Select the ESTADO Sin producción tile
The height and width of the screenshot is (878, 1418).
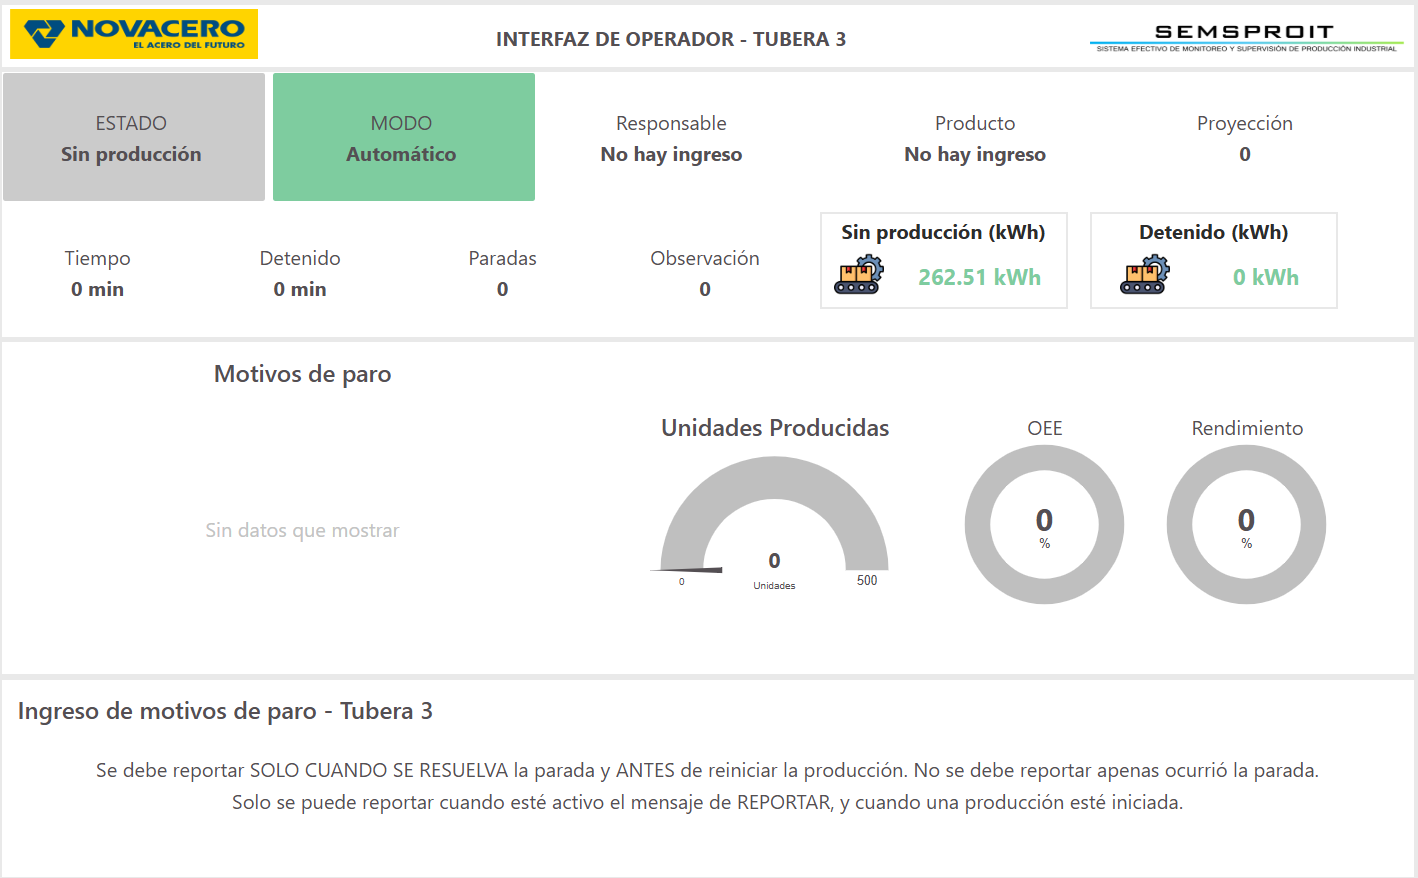click(134, 138)
